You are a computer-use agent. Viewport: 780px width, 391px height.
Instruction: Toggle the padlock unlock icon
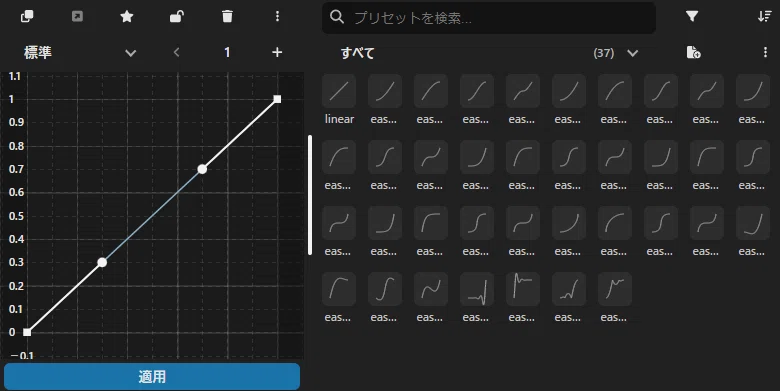[177, 16]
